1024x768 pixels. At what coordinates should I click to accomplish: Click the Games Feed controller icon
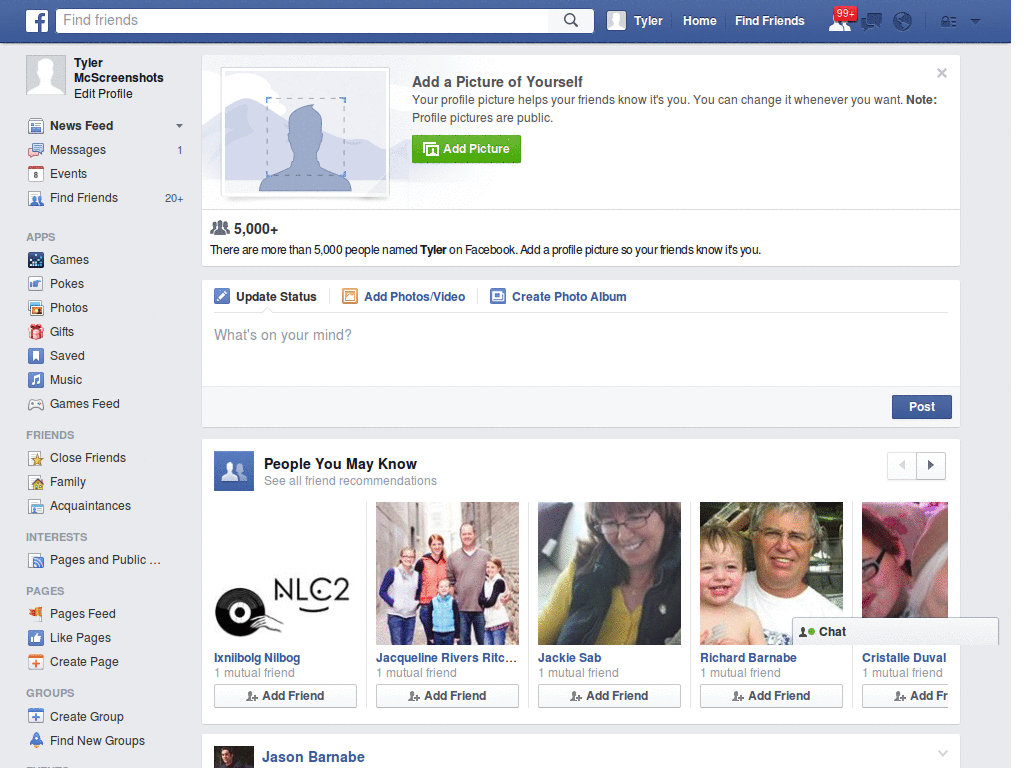[x=36, y=404]
